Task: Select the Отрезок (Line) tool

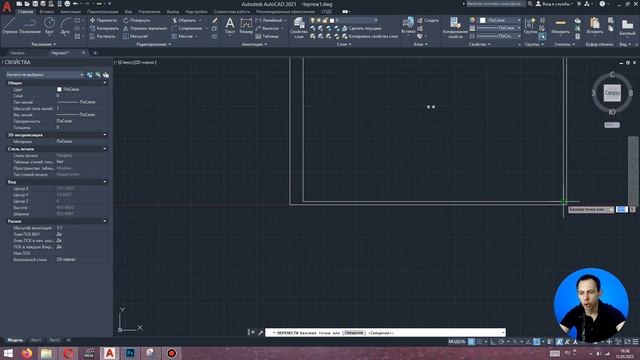Action: click(9, 25)
